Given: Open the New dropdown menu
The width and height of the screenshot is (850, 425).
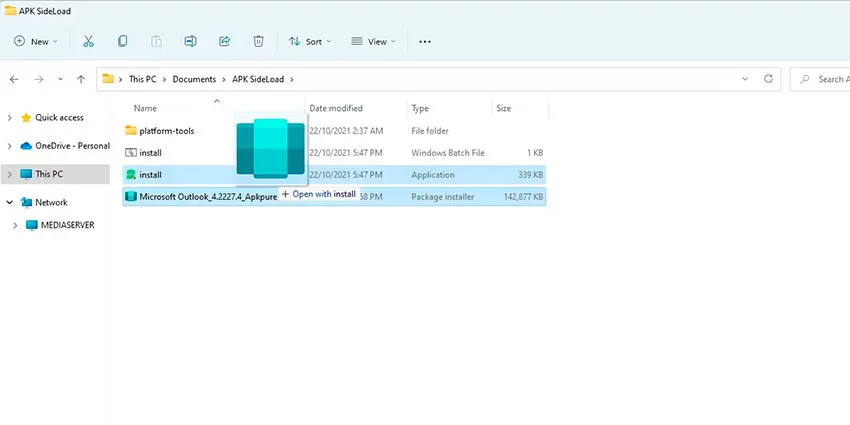Looking at the screenshot, I should pyautogui.click(x=35, y=41).
